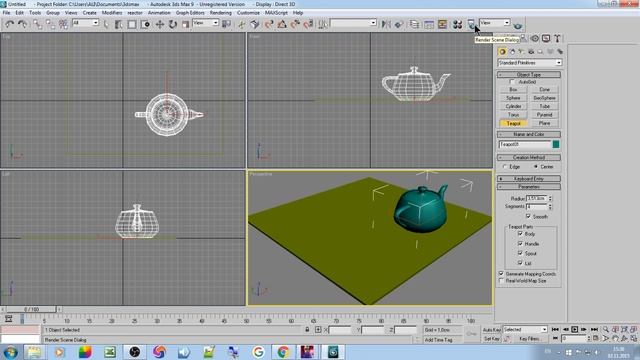Collapse the Parameters rollout
Image resolution: width=640 pixels, height=360 pixels.
[529, 187]
